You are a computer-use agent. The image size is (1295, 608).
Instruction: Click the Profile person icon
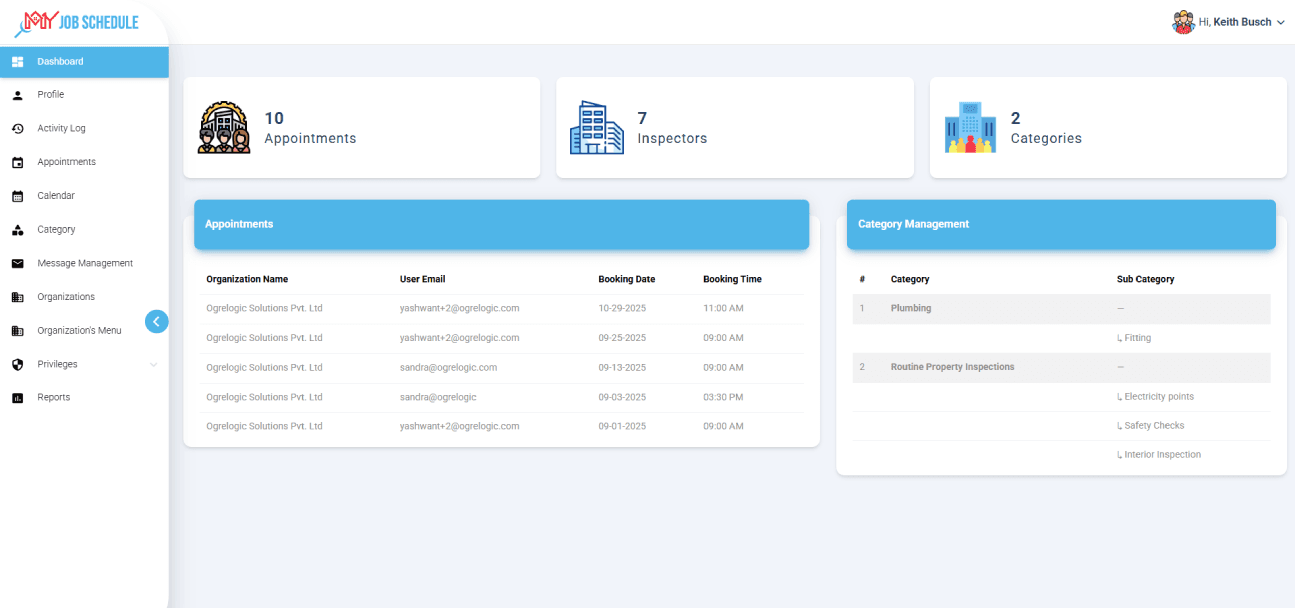17,95
